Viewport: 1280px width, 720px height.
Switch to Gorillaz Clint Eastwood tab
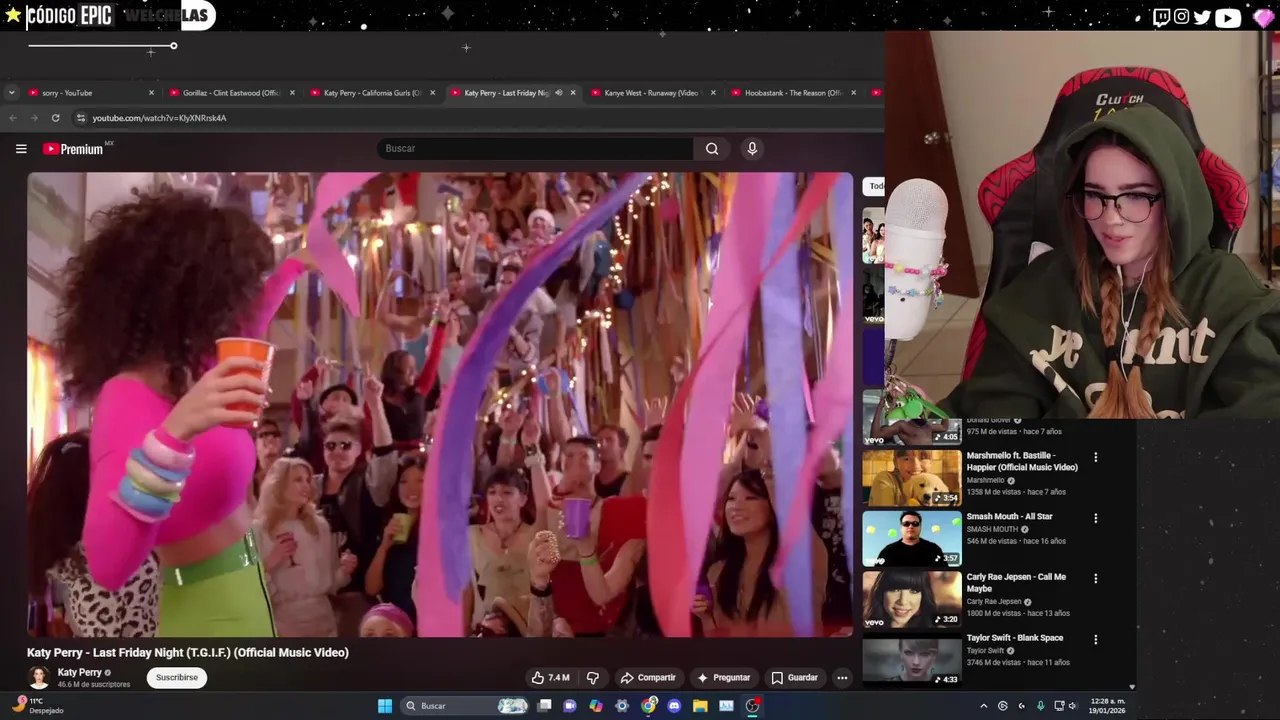click(231, 93)
